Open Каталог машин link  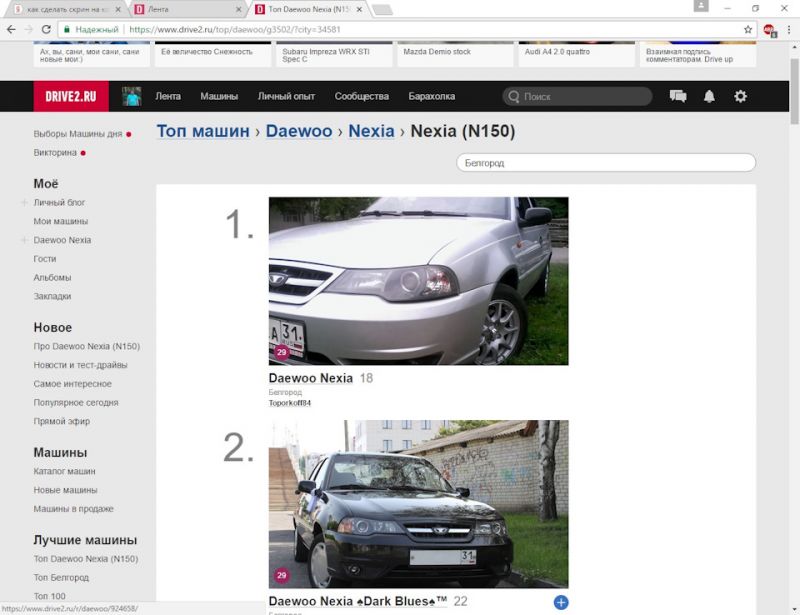64,471
